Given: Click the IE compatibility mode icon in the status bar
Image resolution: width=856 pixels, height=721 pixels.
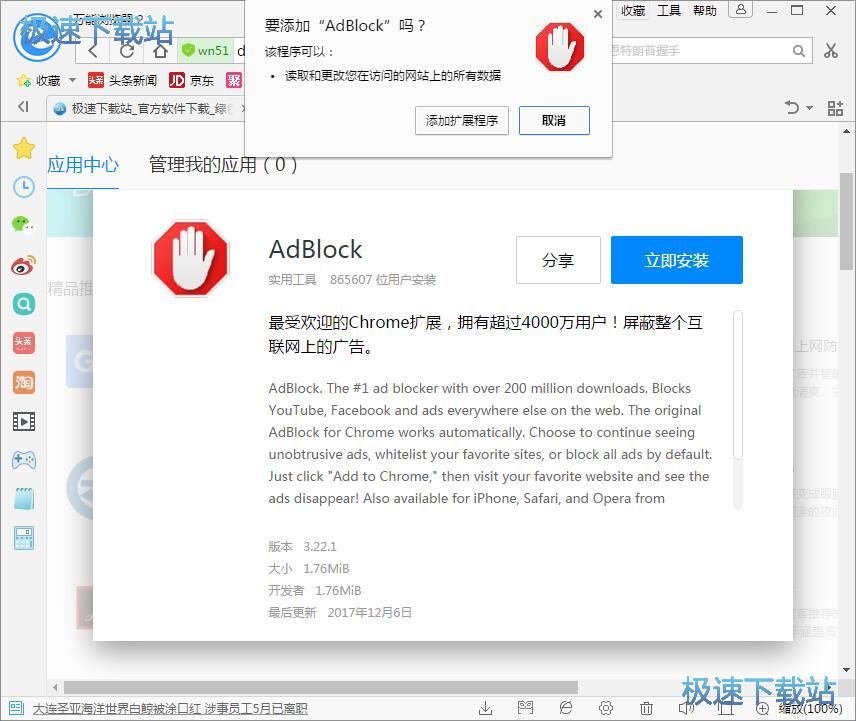Looking at the screenshot, I should 566,708.
